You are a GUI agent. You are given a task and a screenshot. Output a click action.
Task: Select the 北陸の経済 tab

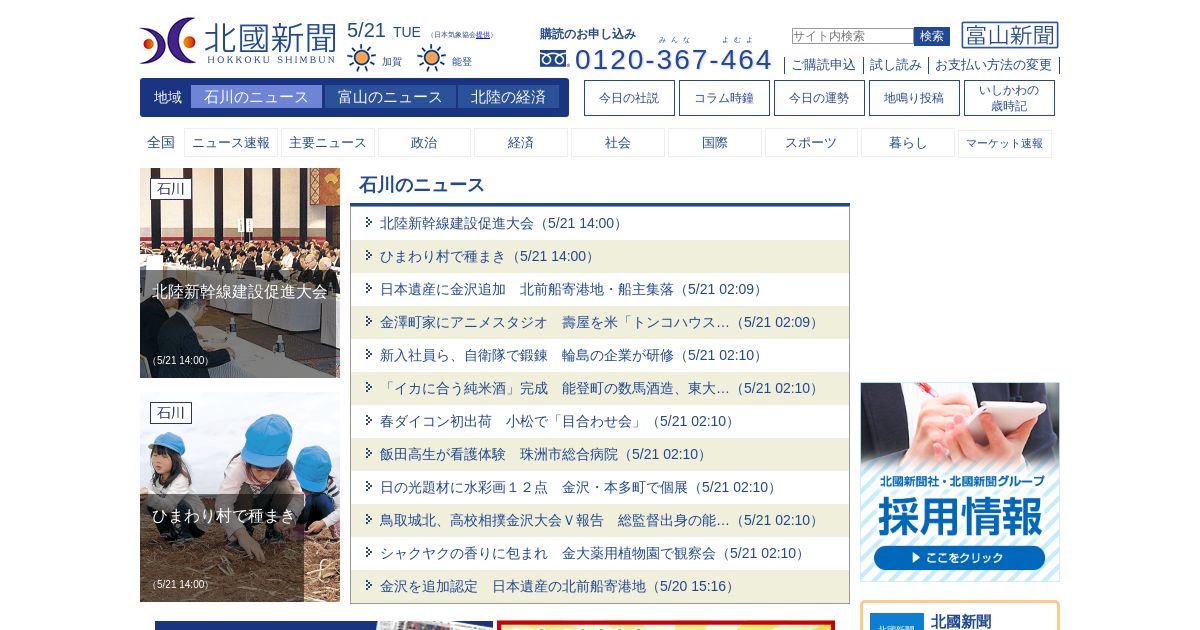click(x=508, y=97)
